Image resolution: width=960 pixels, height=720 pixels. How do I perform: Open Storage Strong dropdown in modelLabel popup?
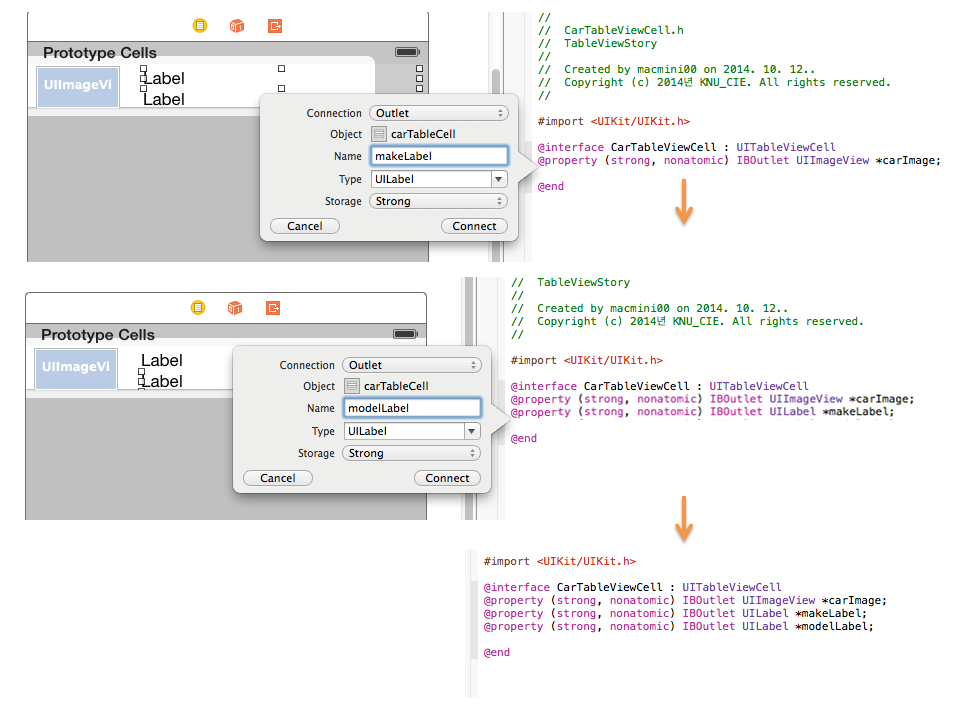(411, 453)
